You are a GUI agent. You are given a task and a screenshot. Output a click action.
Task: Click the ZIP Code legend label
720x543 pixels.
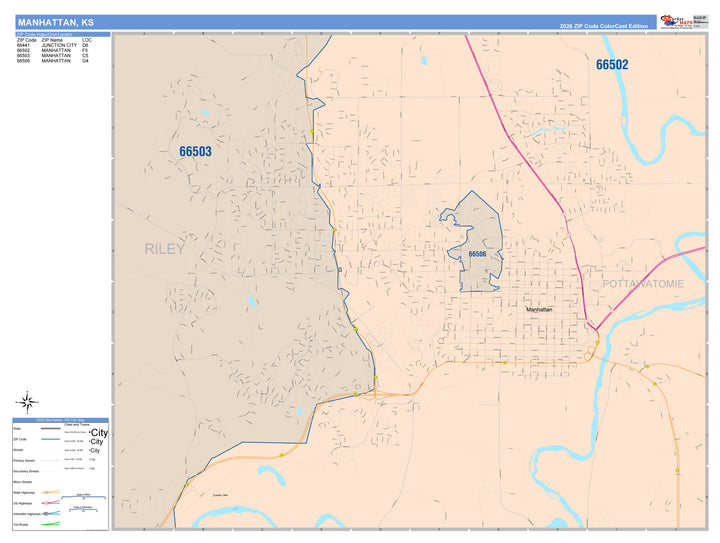[x=20, y=439]
